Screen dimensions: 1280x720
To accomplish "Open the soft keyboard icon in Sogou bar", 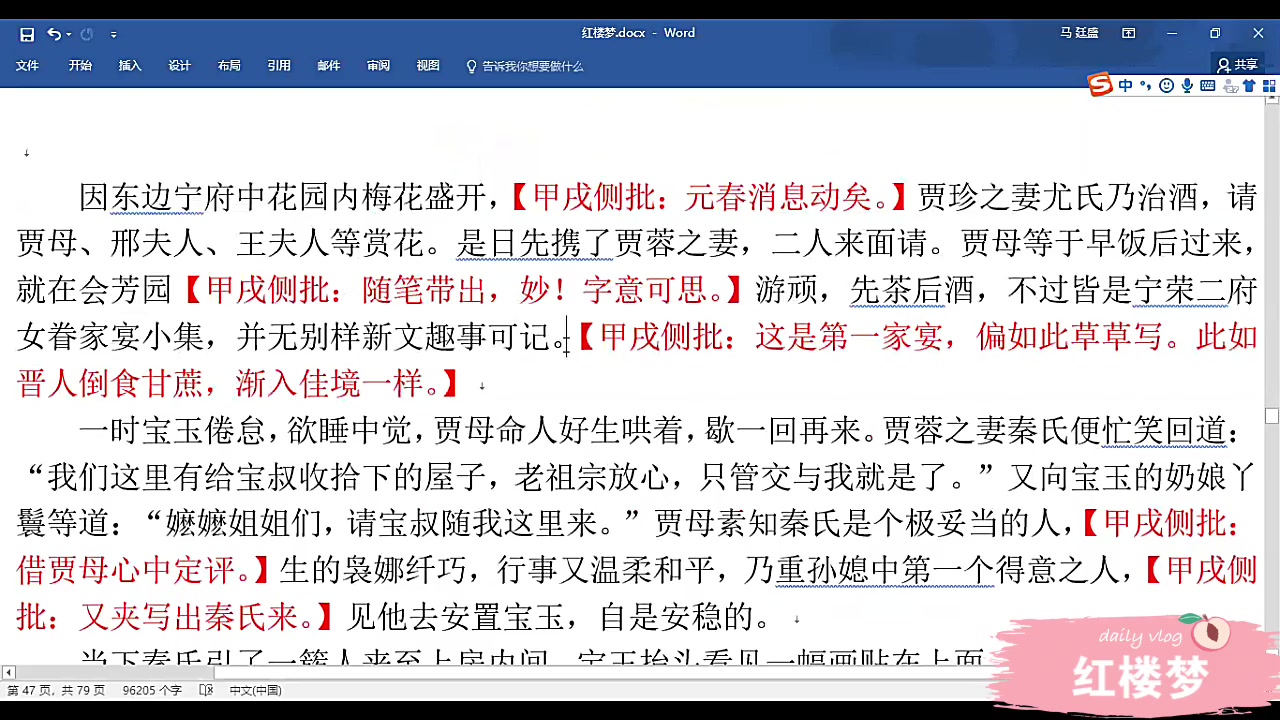I will pyautogui.click(x=1208, y=86).
